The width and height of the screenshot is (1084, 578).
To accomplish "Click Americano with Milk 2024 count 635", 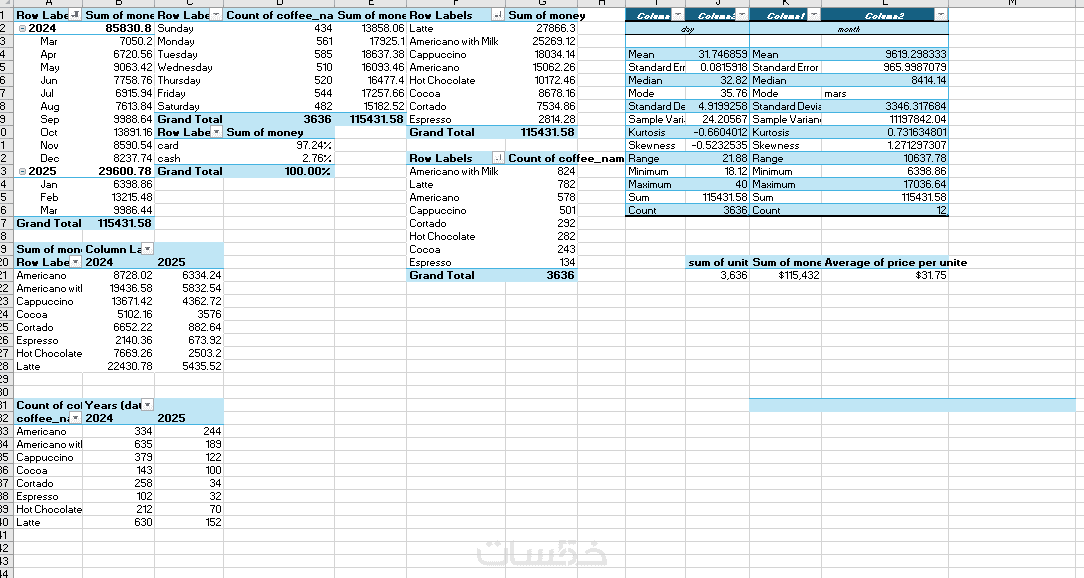I will tap(118, 445).
